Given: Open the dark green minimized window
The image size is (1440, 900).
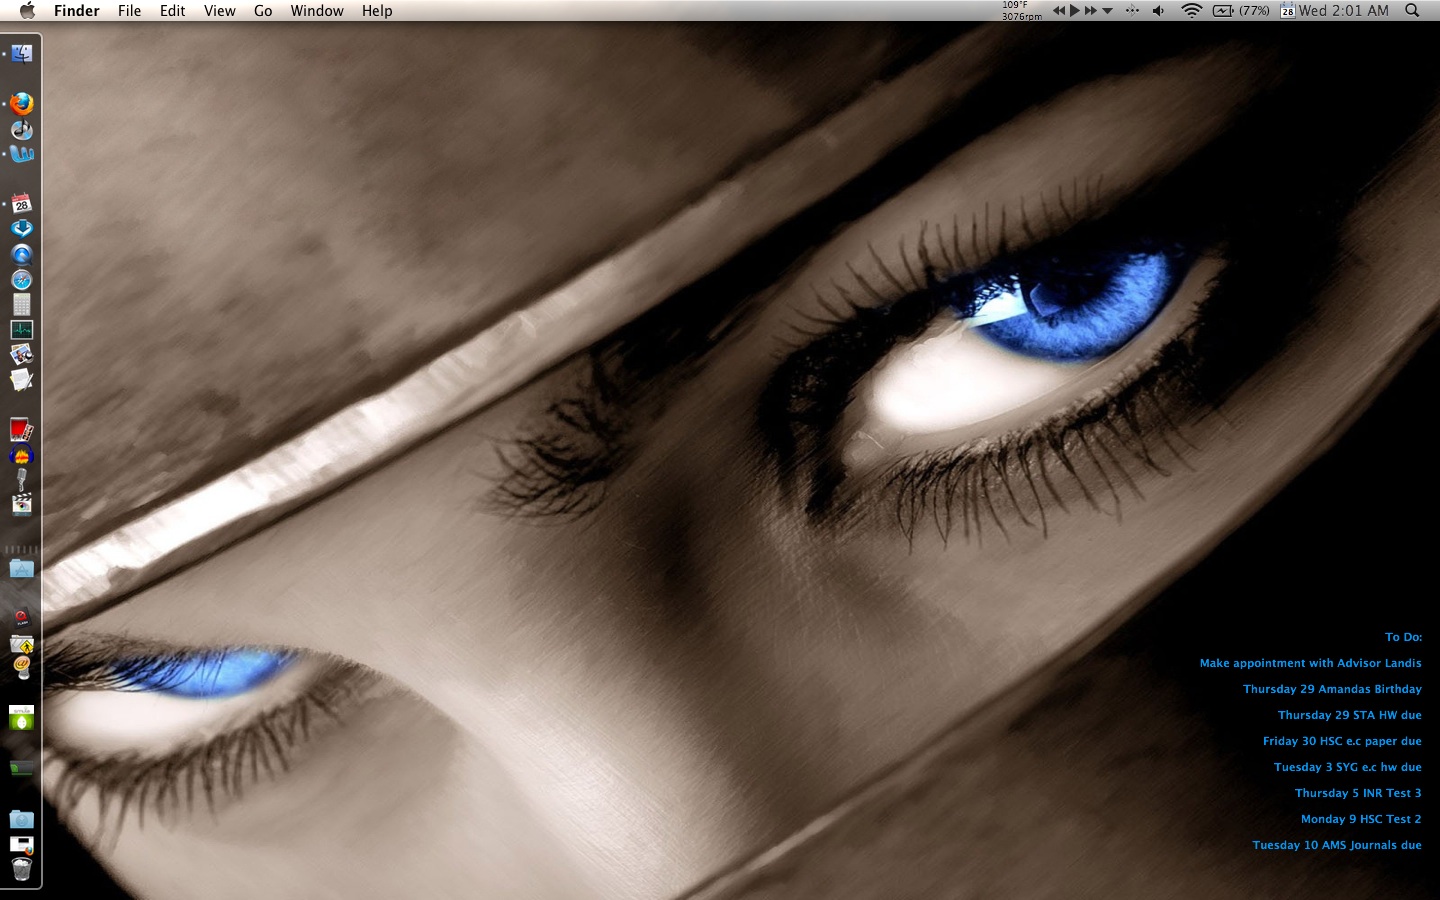Looking at the screenshot, I should pos(21,768).
